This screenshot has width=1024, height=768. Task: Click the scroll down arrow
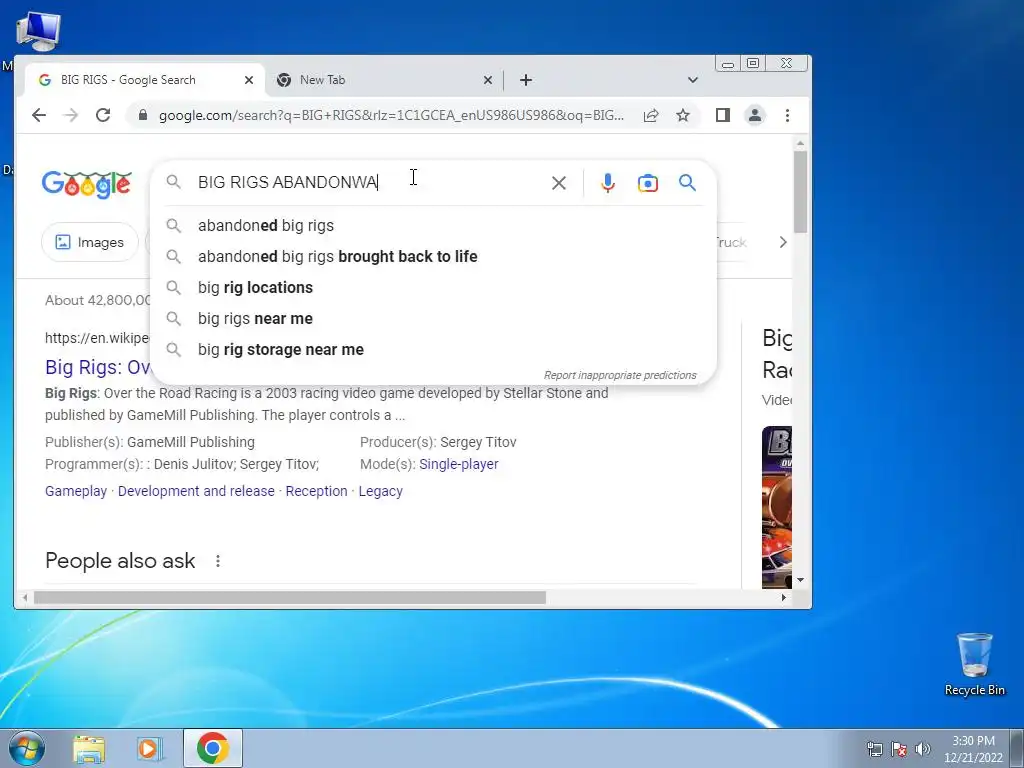click(x=800, y=580)
